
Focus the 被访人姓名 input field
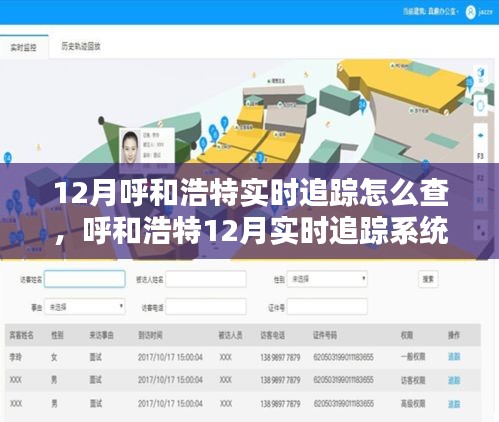pyautogui.click(x=206, y=279)
